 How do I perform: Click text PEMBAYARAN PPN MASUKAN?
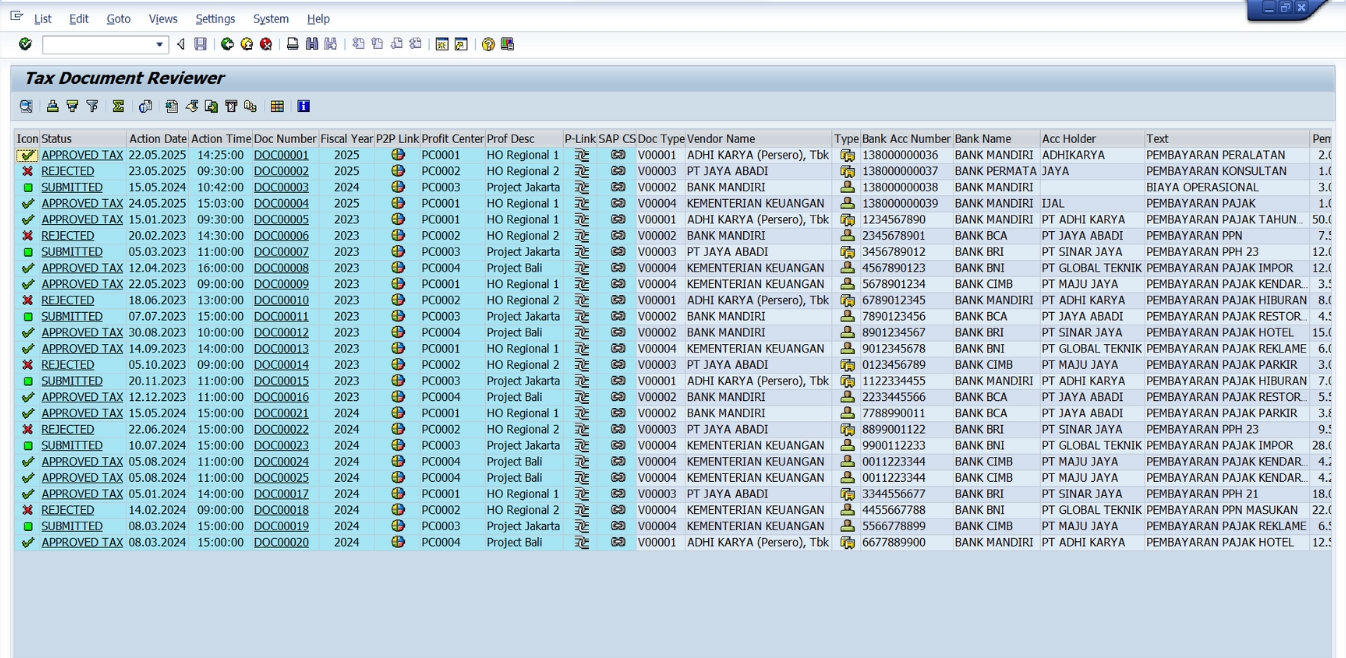1222,510
